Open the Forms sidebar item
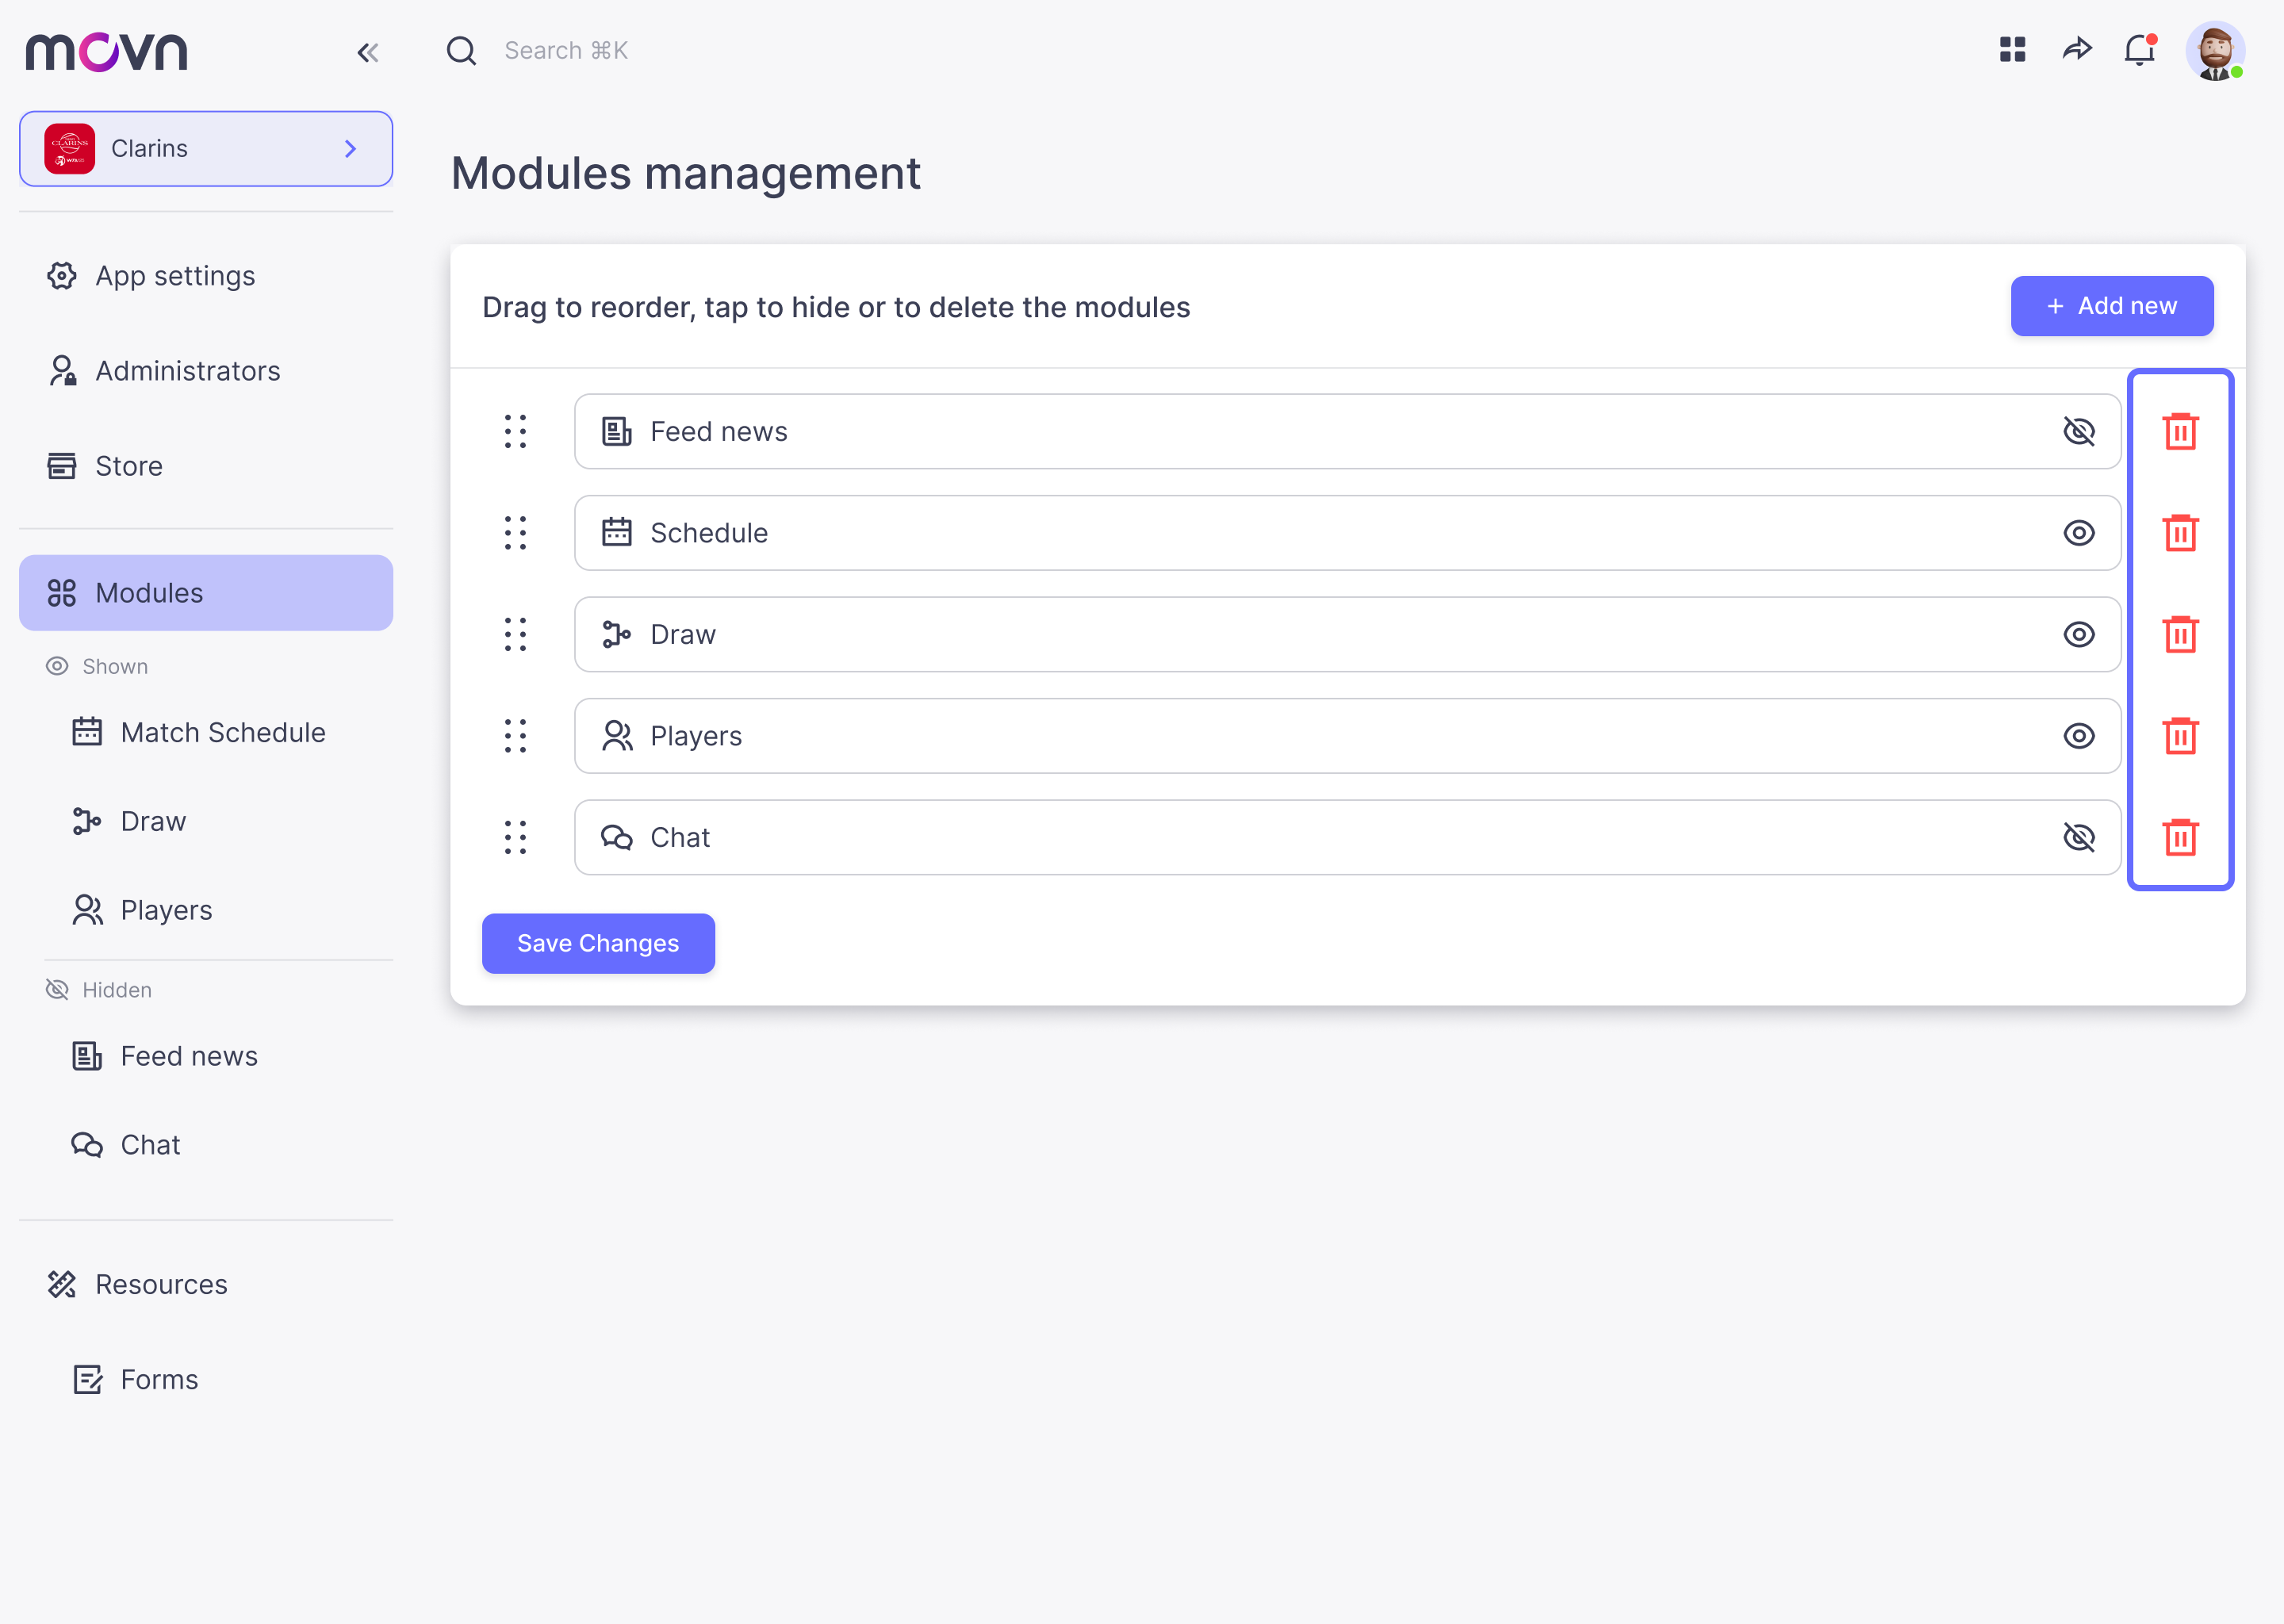 (159, 1380)
